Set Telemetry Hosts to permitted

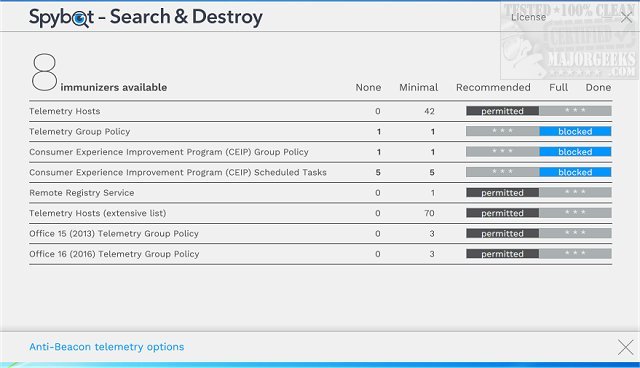coord(502,111)
